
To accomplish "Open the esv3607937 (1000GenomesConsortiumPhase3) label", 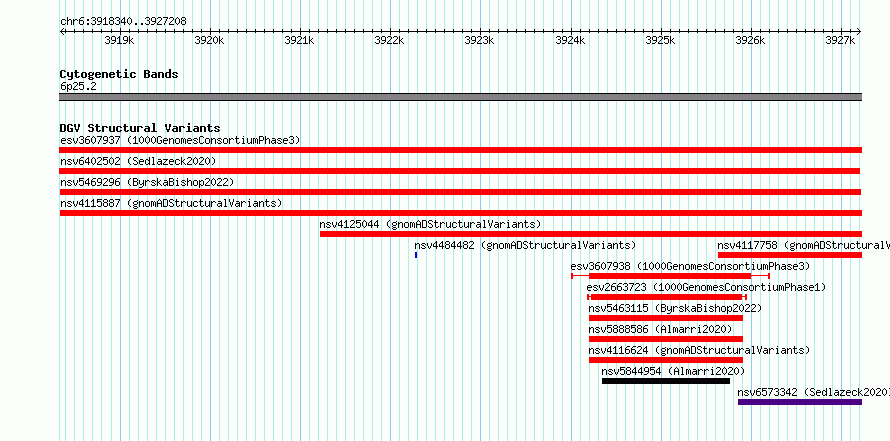I will point(180,140).
